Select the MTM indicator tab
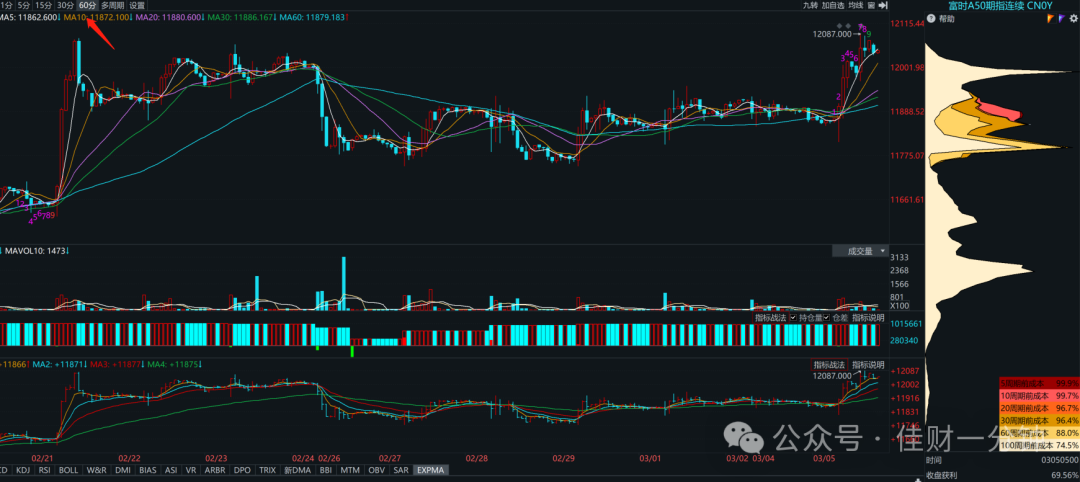The height and width of the screenshot is (482, 1080). (349, 470)
